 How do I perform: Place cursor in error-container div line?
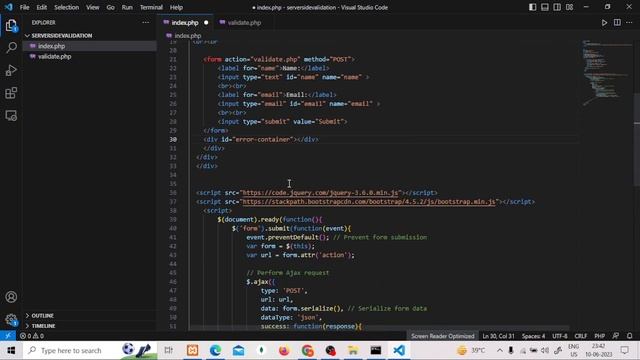(x=261, y=140)
